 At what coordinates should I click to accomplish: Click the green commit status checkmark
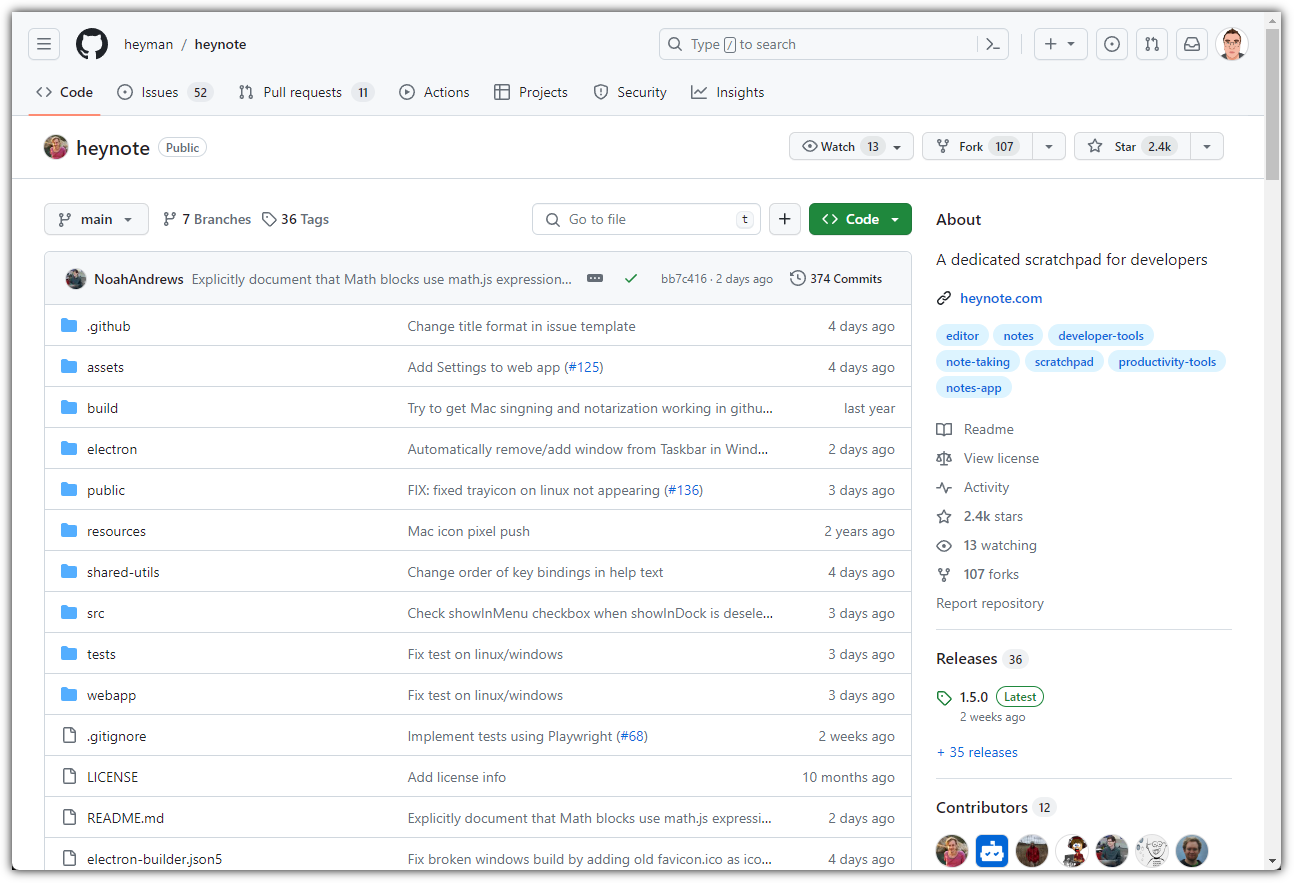630,279
